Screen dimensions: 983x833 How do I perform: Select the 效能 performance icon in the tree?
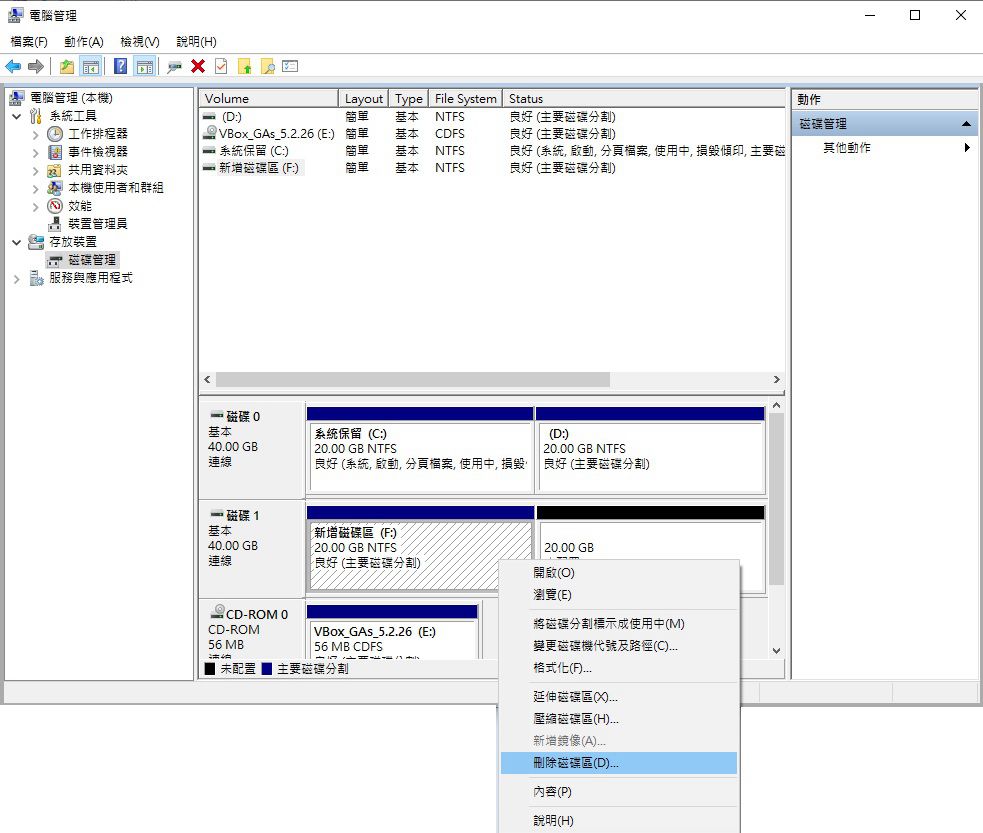55,206
